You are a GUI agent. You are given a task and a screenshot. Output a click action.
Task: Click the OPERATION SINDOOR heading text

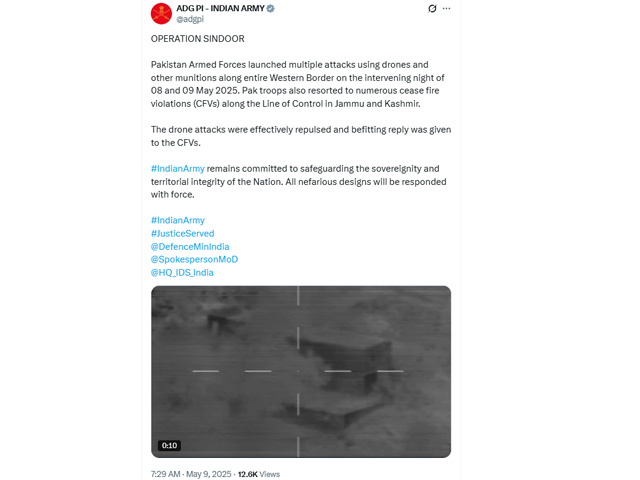point(198,39)
